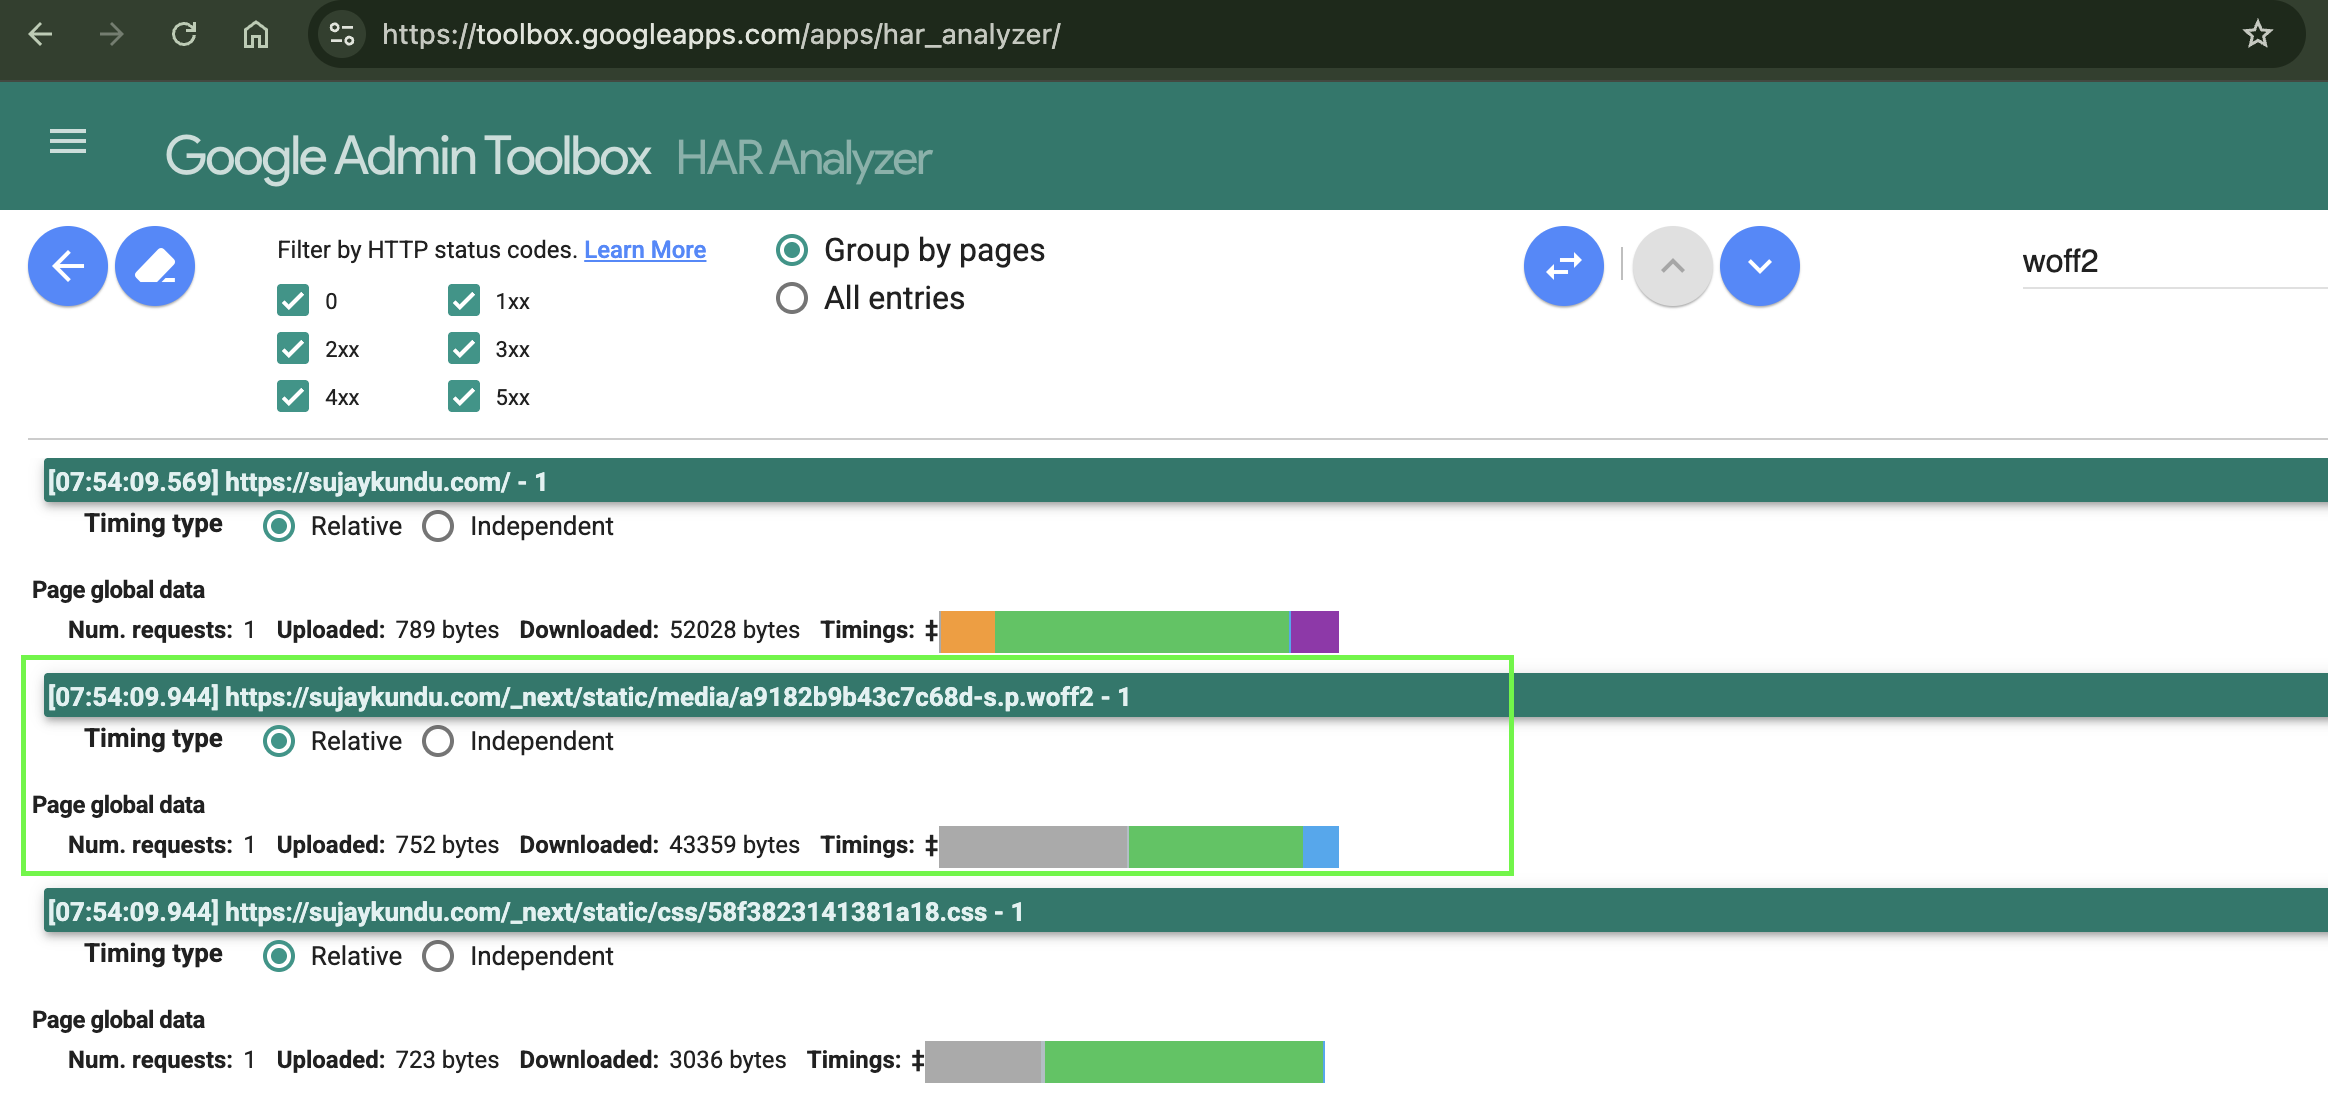Open site information icon in address bar
2328x1116 pixels.
342,35
